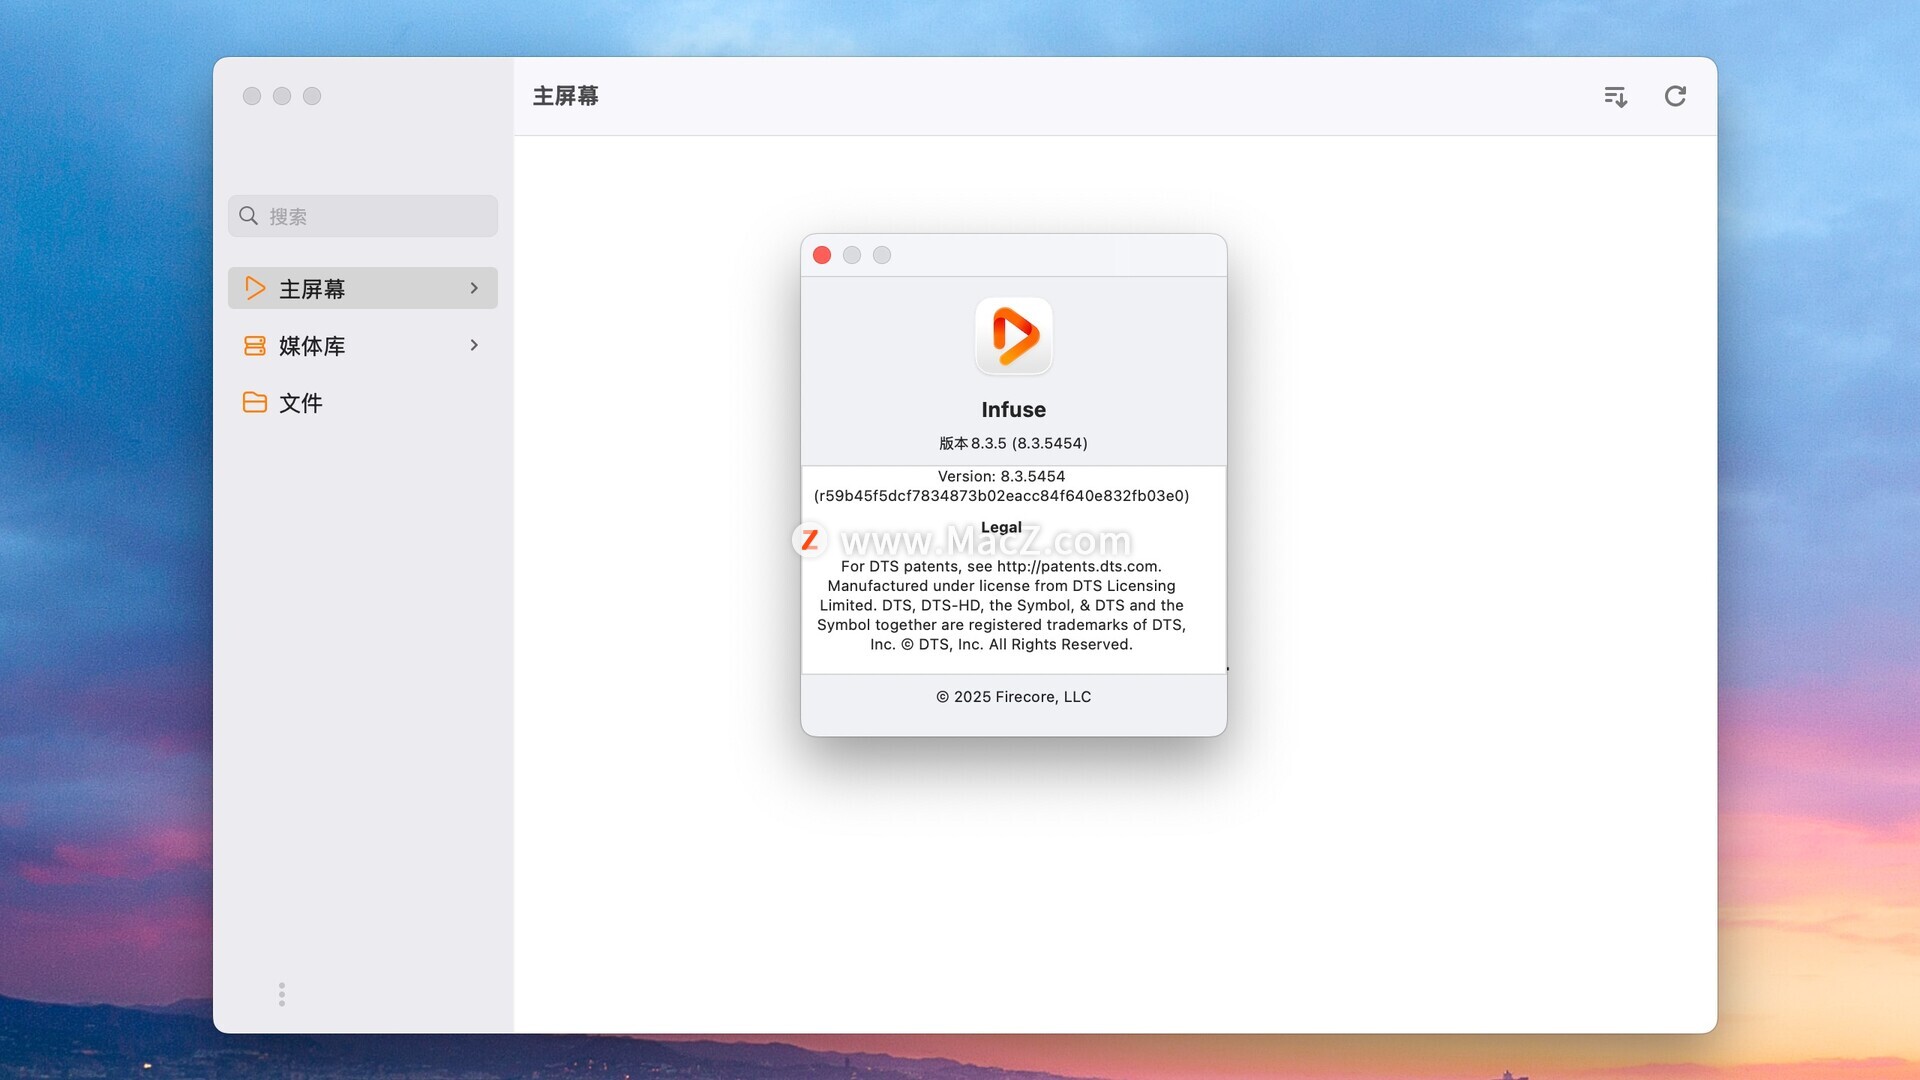Open the 文件 sidebar item
The width and height of the screenshot is (1920, 1080).
[x=301, y=403]
